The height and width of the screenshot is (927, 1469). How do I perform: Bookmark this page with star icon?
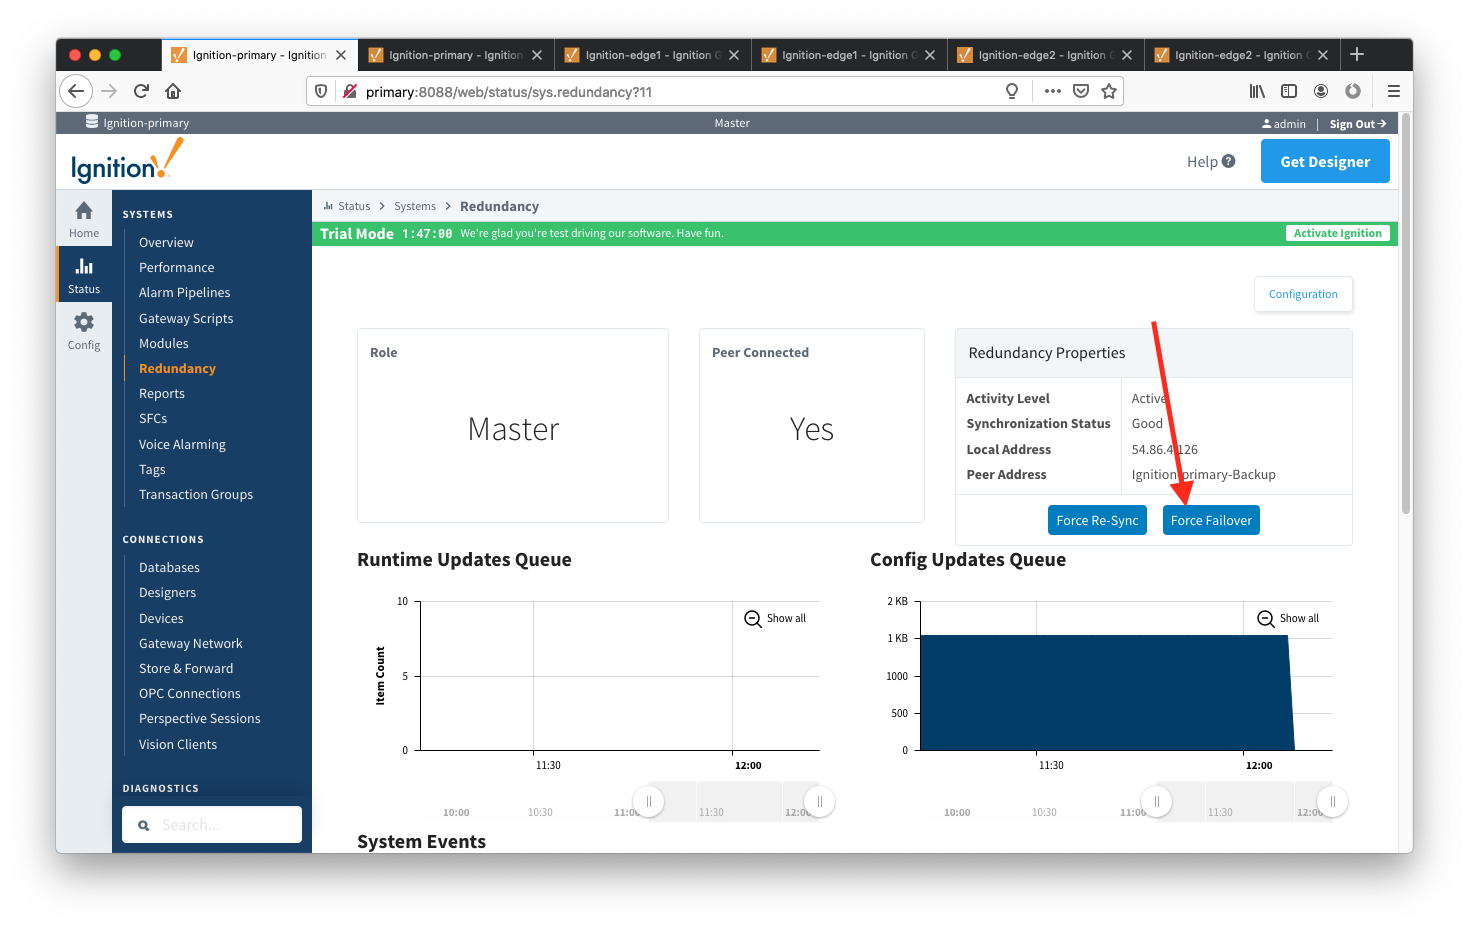[x=1109, y=91]
